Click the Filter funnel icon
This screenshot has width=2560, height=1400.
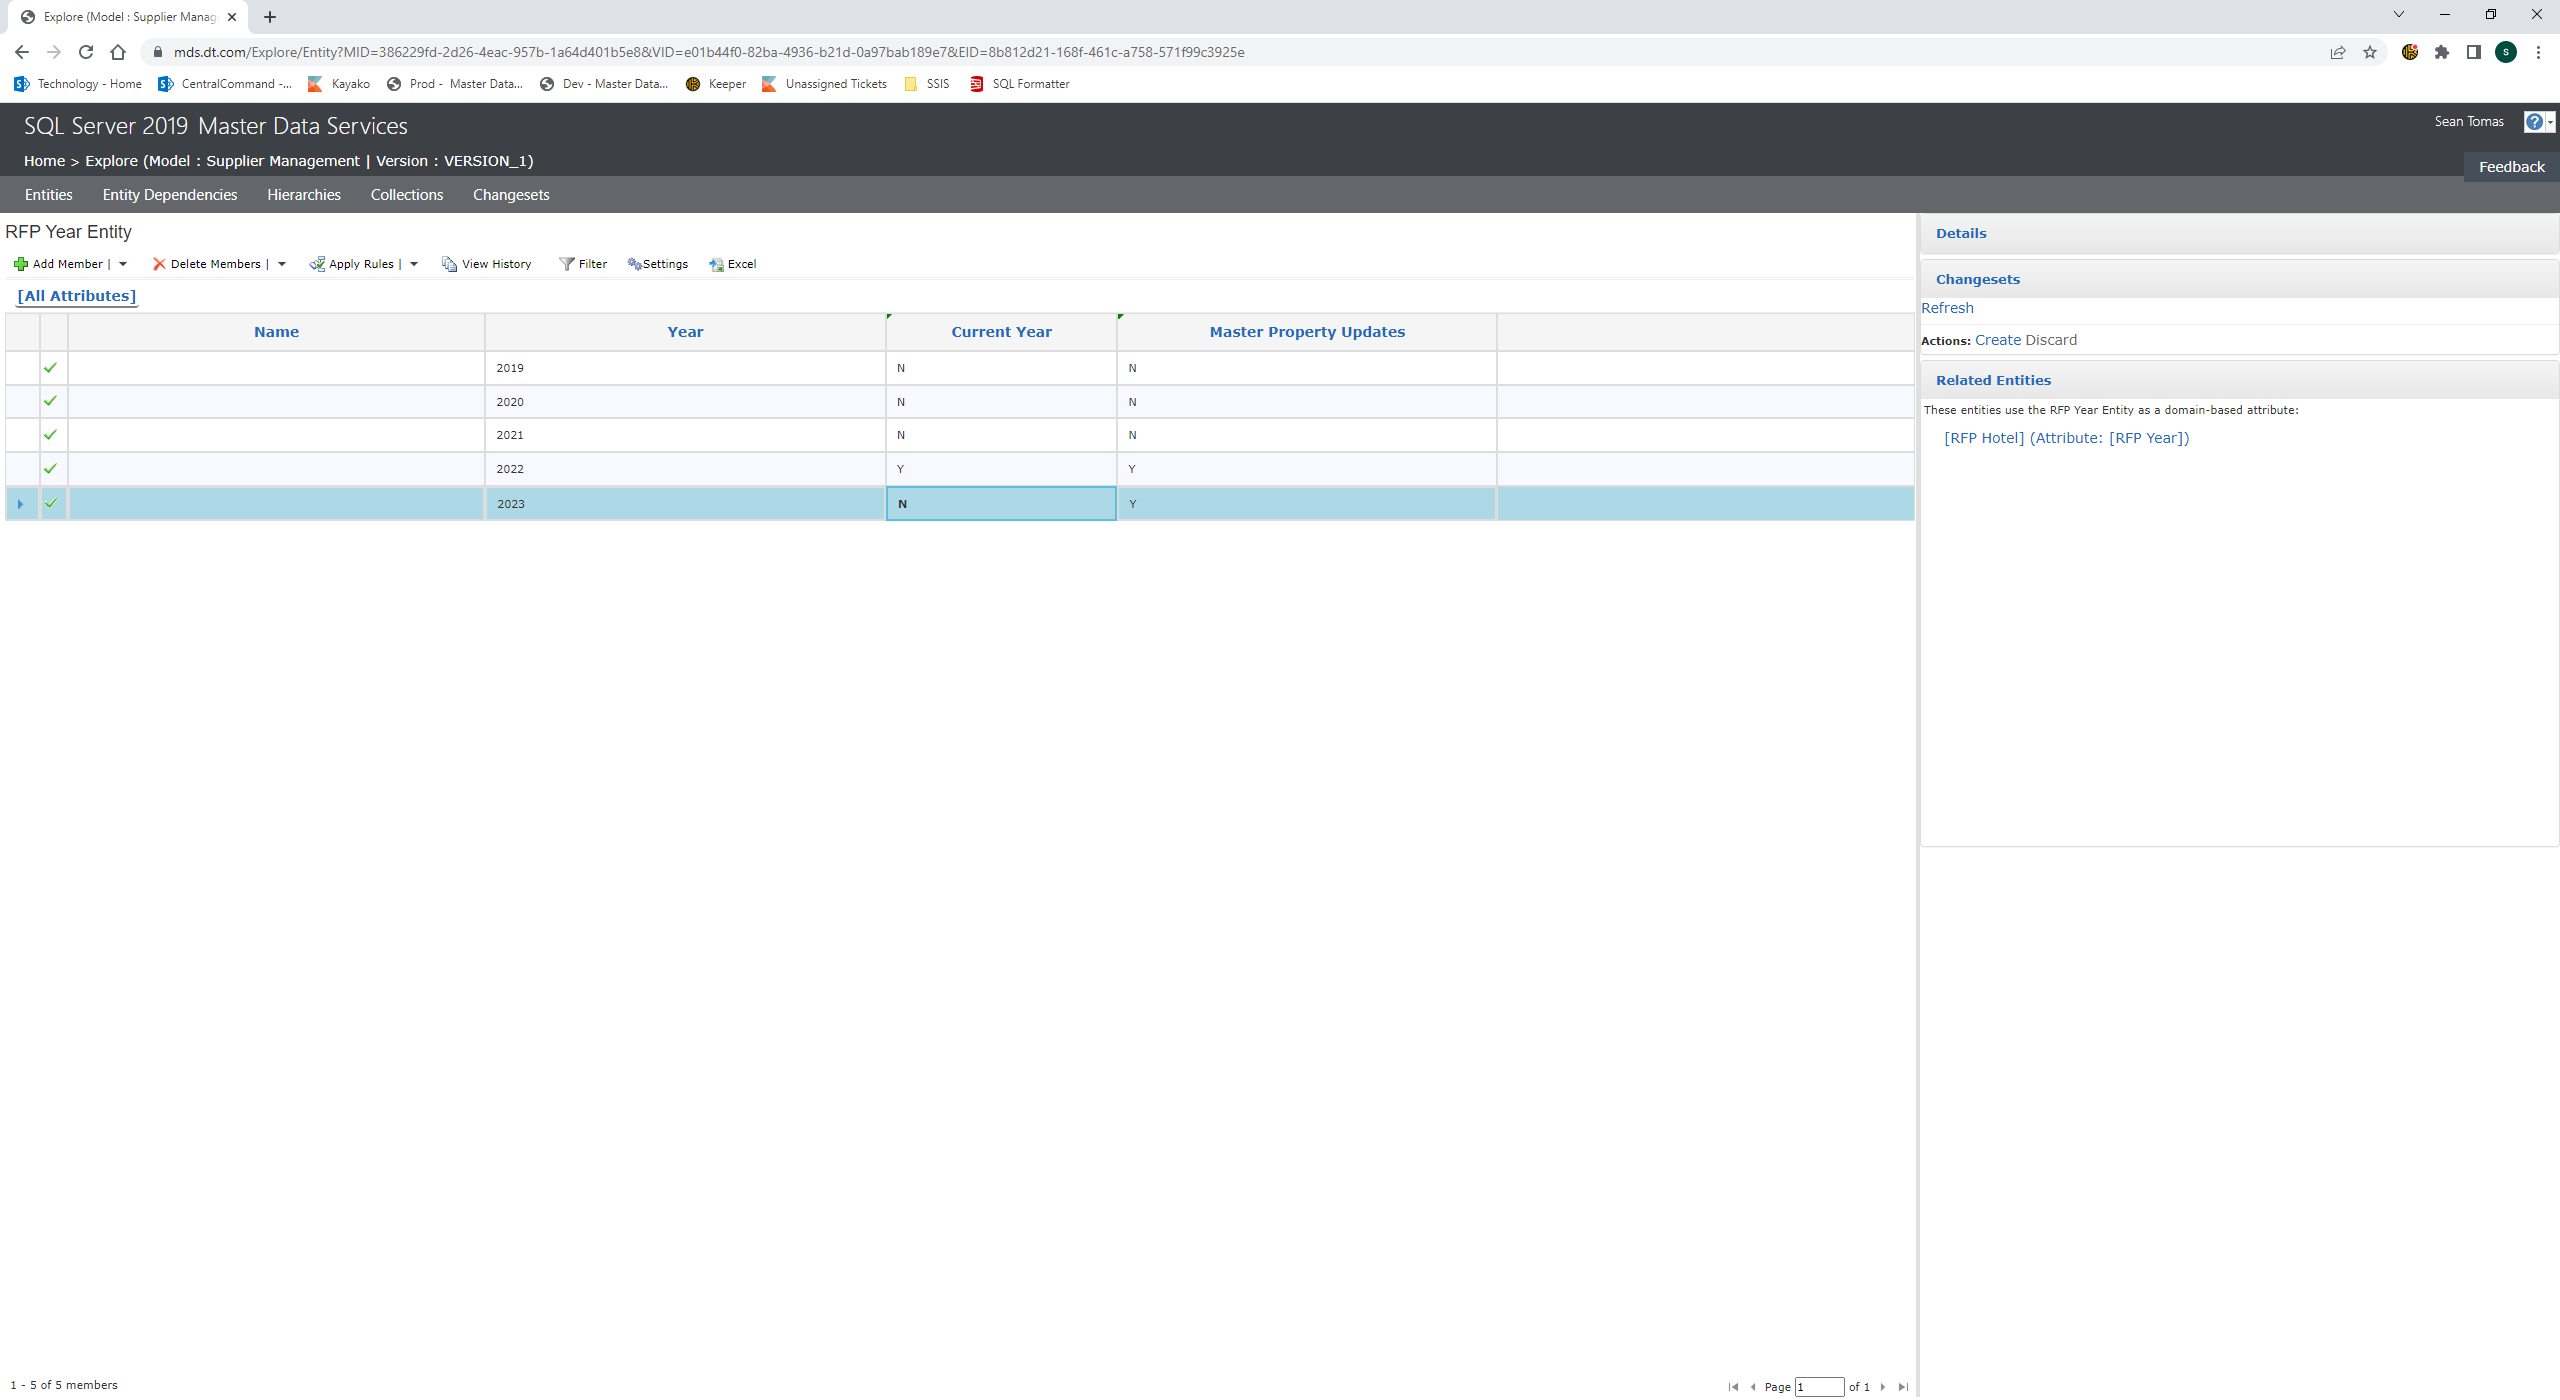click(567, 264)
